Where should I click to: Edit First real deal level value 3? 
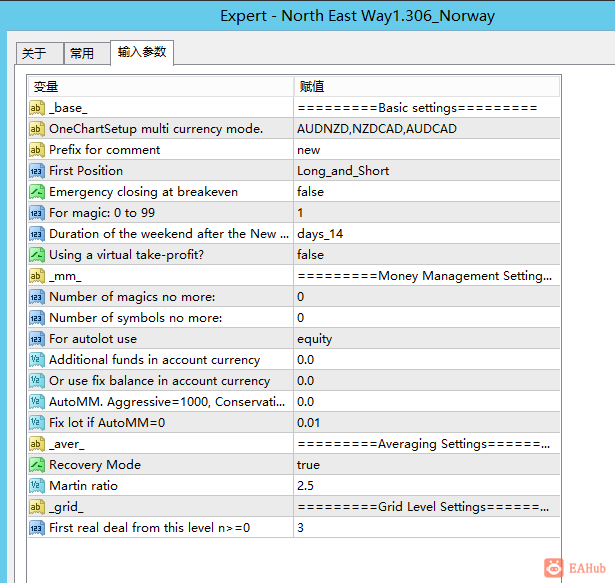click(427, 528)
